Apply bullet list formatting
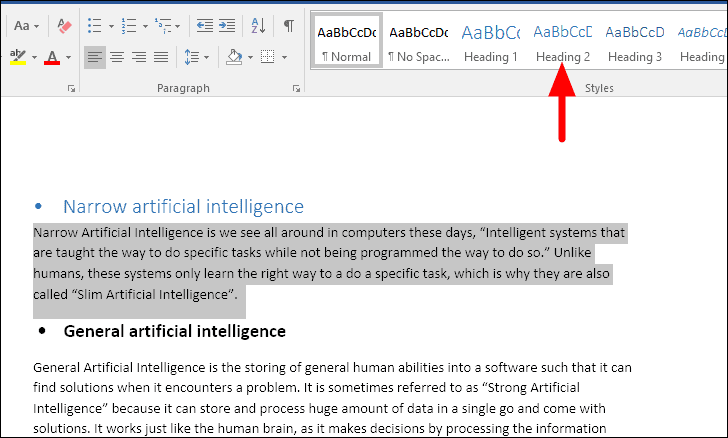This screenshot has width=728, height=438. [95, 26]
